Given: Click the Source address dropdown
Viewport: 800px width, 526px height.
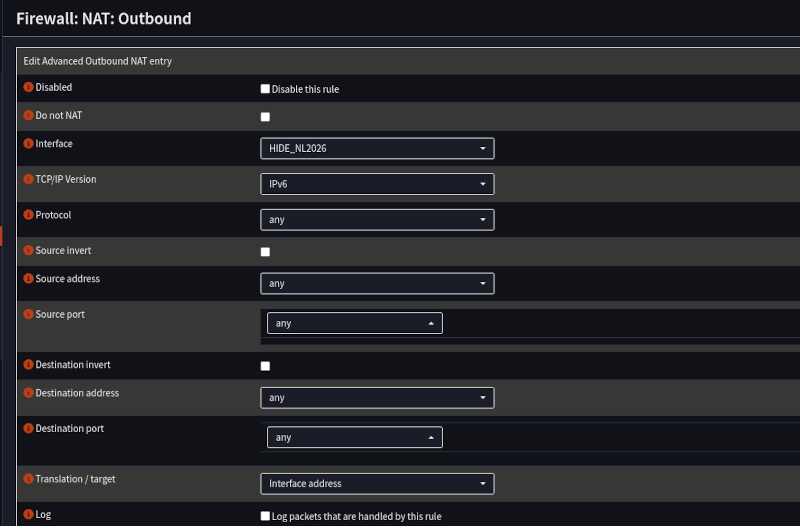Looking at the screenshot, I should [377, 283].
